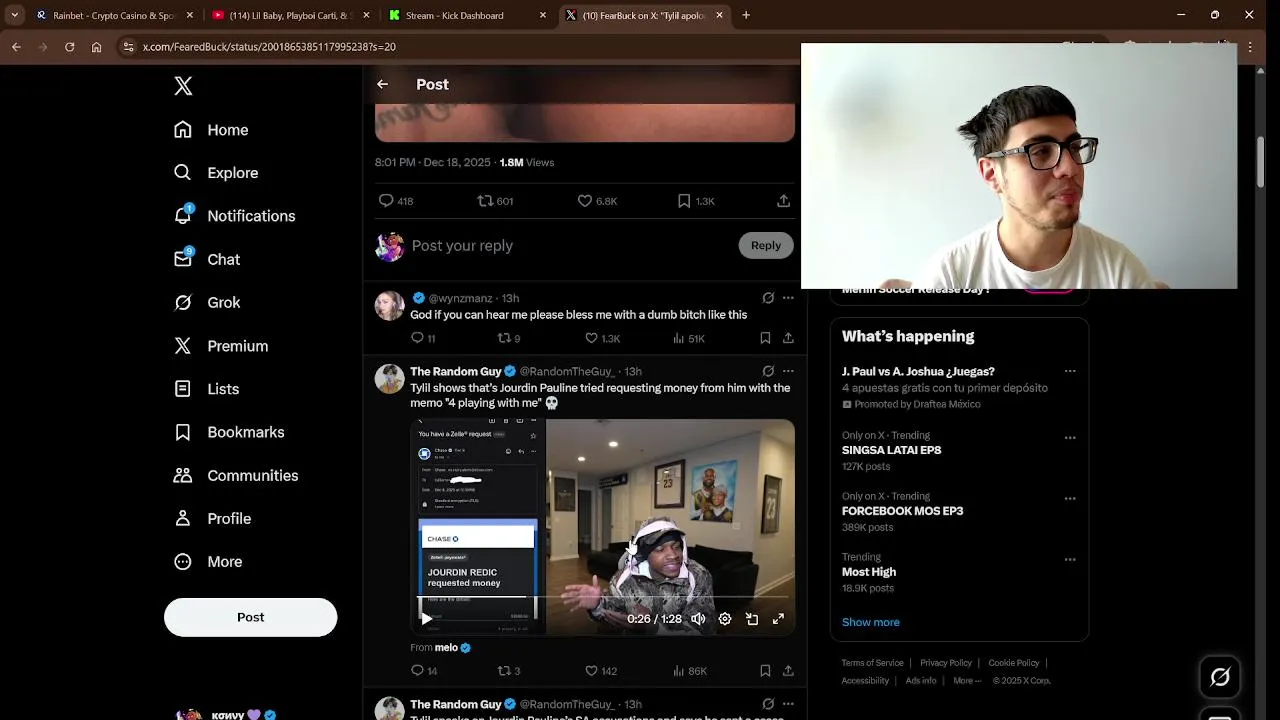Image resolution: width=1280 pixels, height=720 pixels.
Task: Open options for SINGSA LATAI EP8 trend
Action: pyautogui.click(x=1070, y=437)
